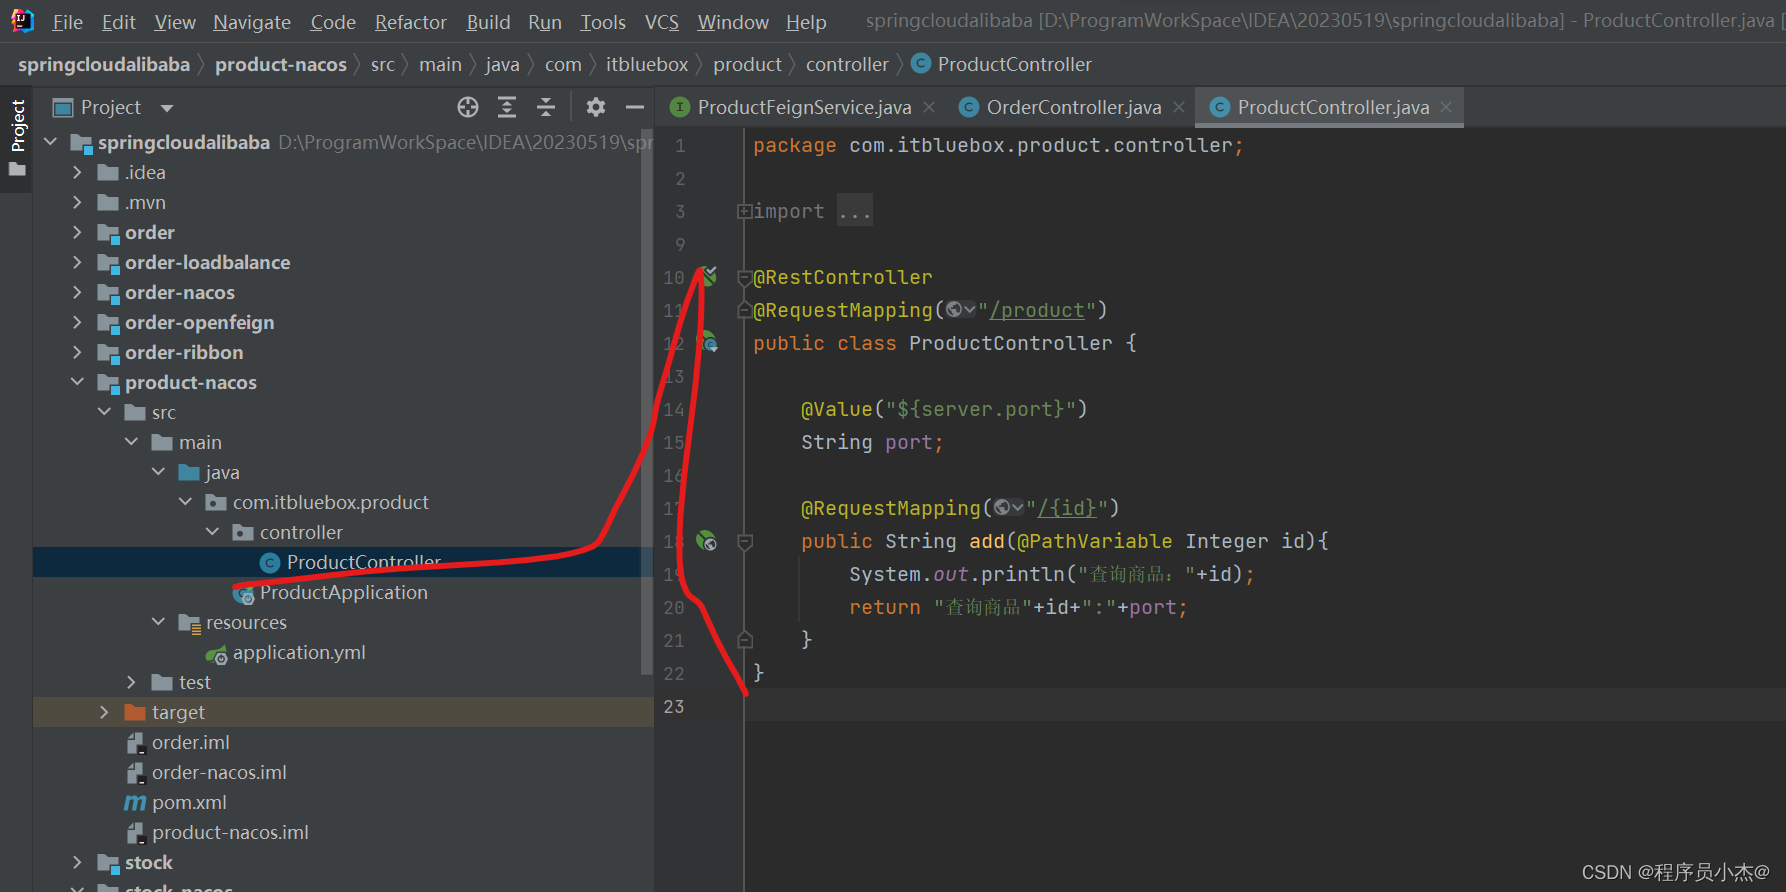Click the @RestController annotation text

pyautogui.click(x=842, y=277)
